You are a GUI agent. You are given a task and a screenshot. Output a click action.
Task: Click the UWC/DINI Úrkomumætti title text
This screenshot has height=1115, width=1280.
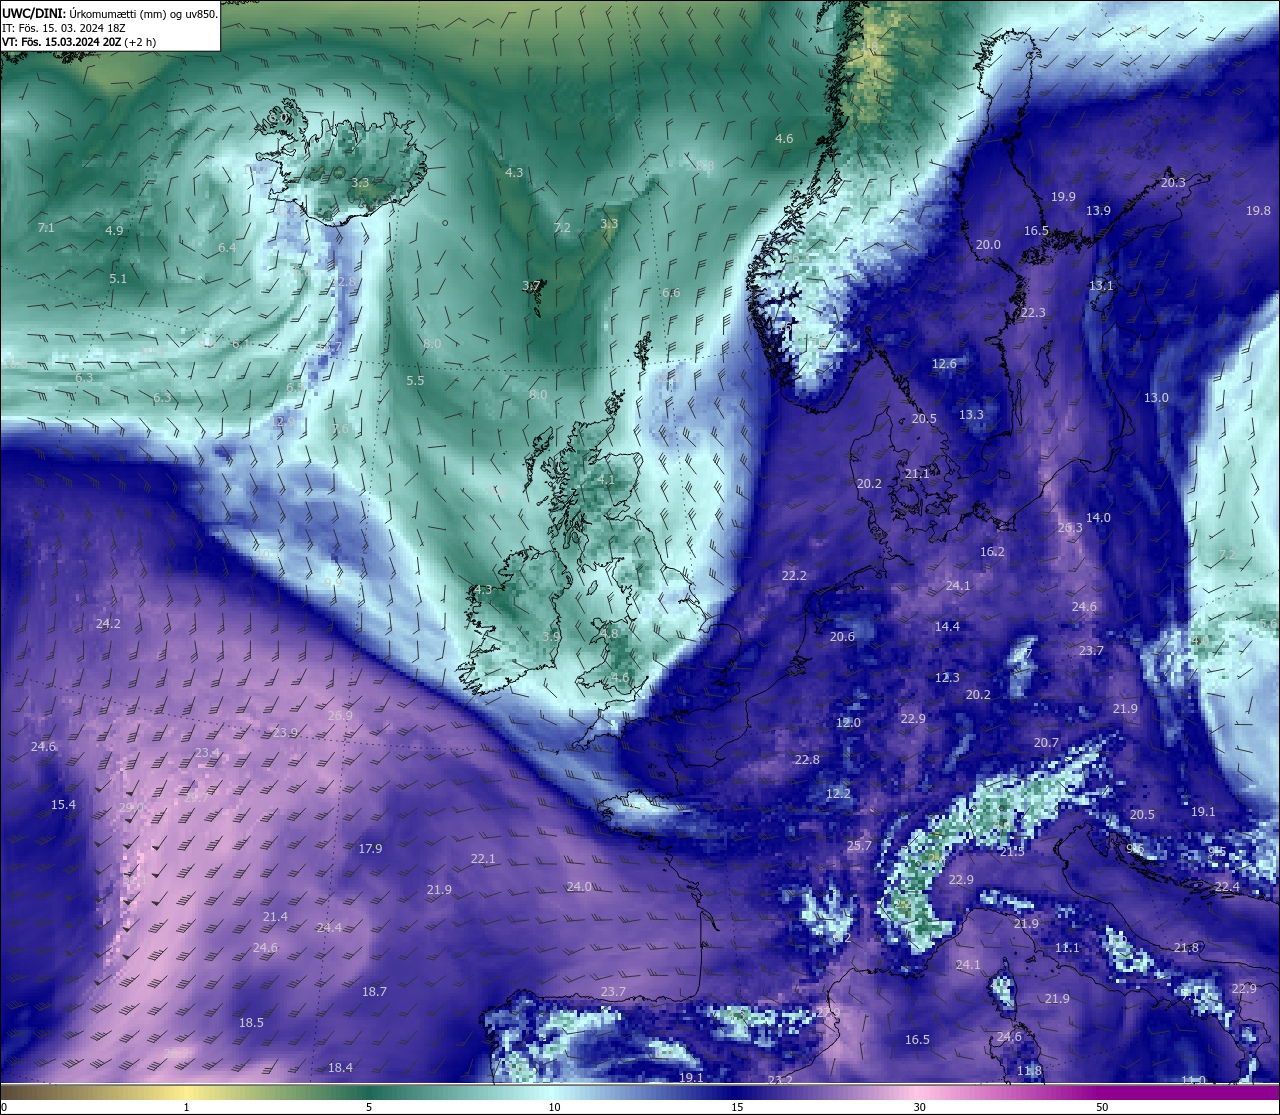[x=109, y=14]
